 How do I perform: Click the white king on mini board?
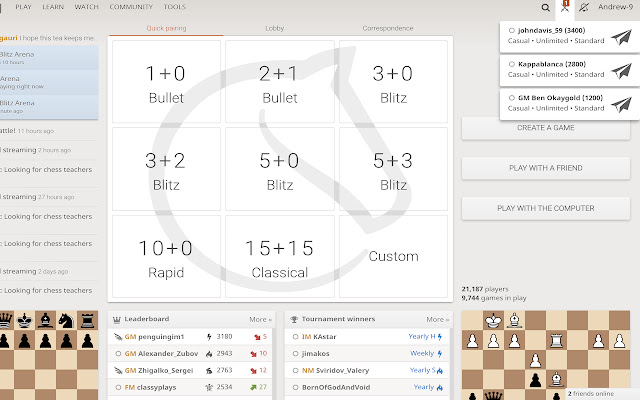(493, 320)
